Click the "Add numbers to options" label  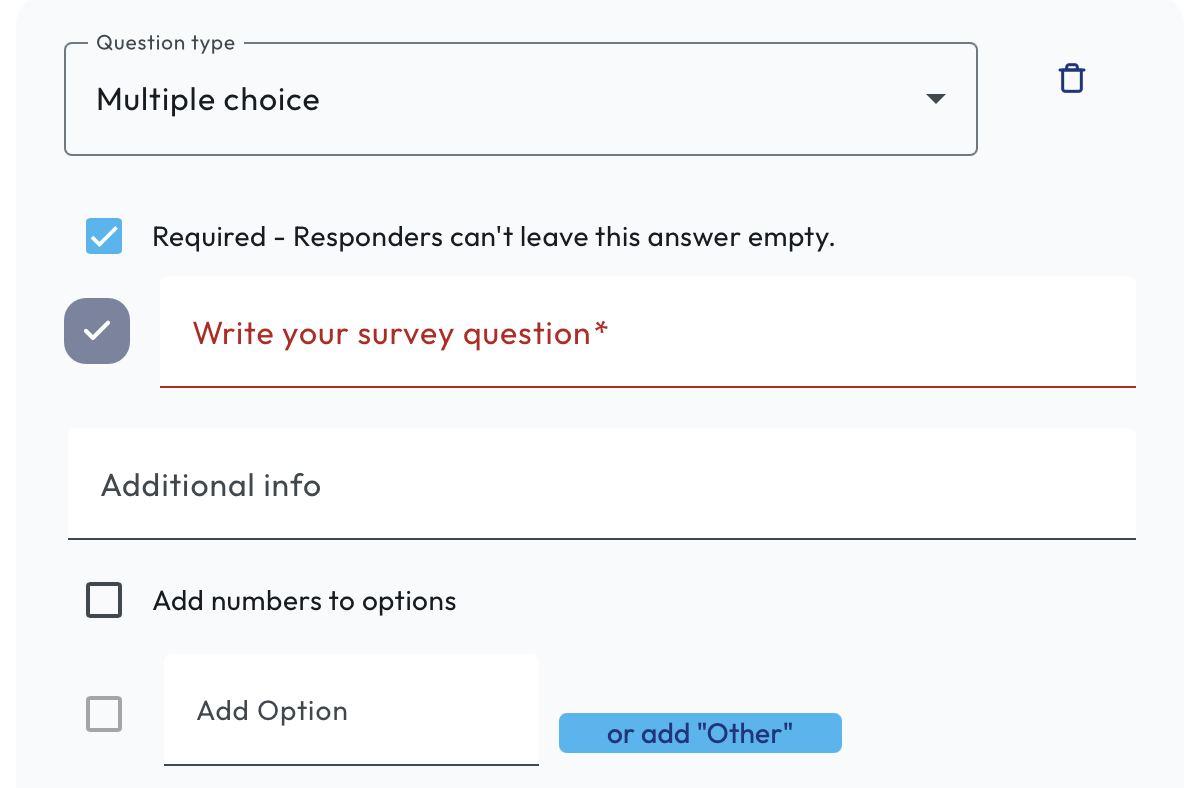point(304,601)
